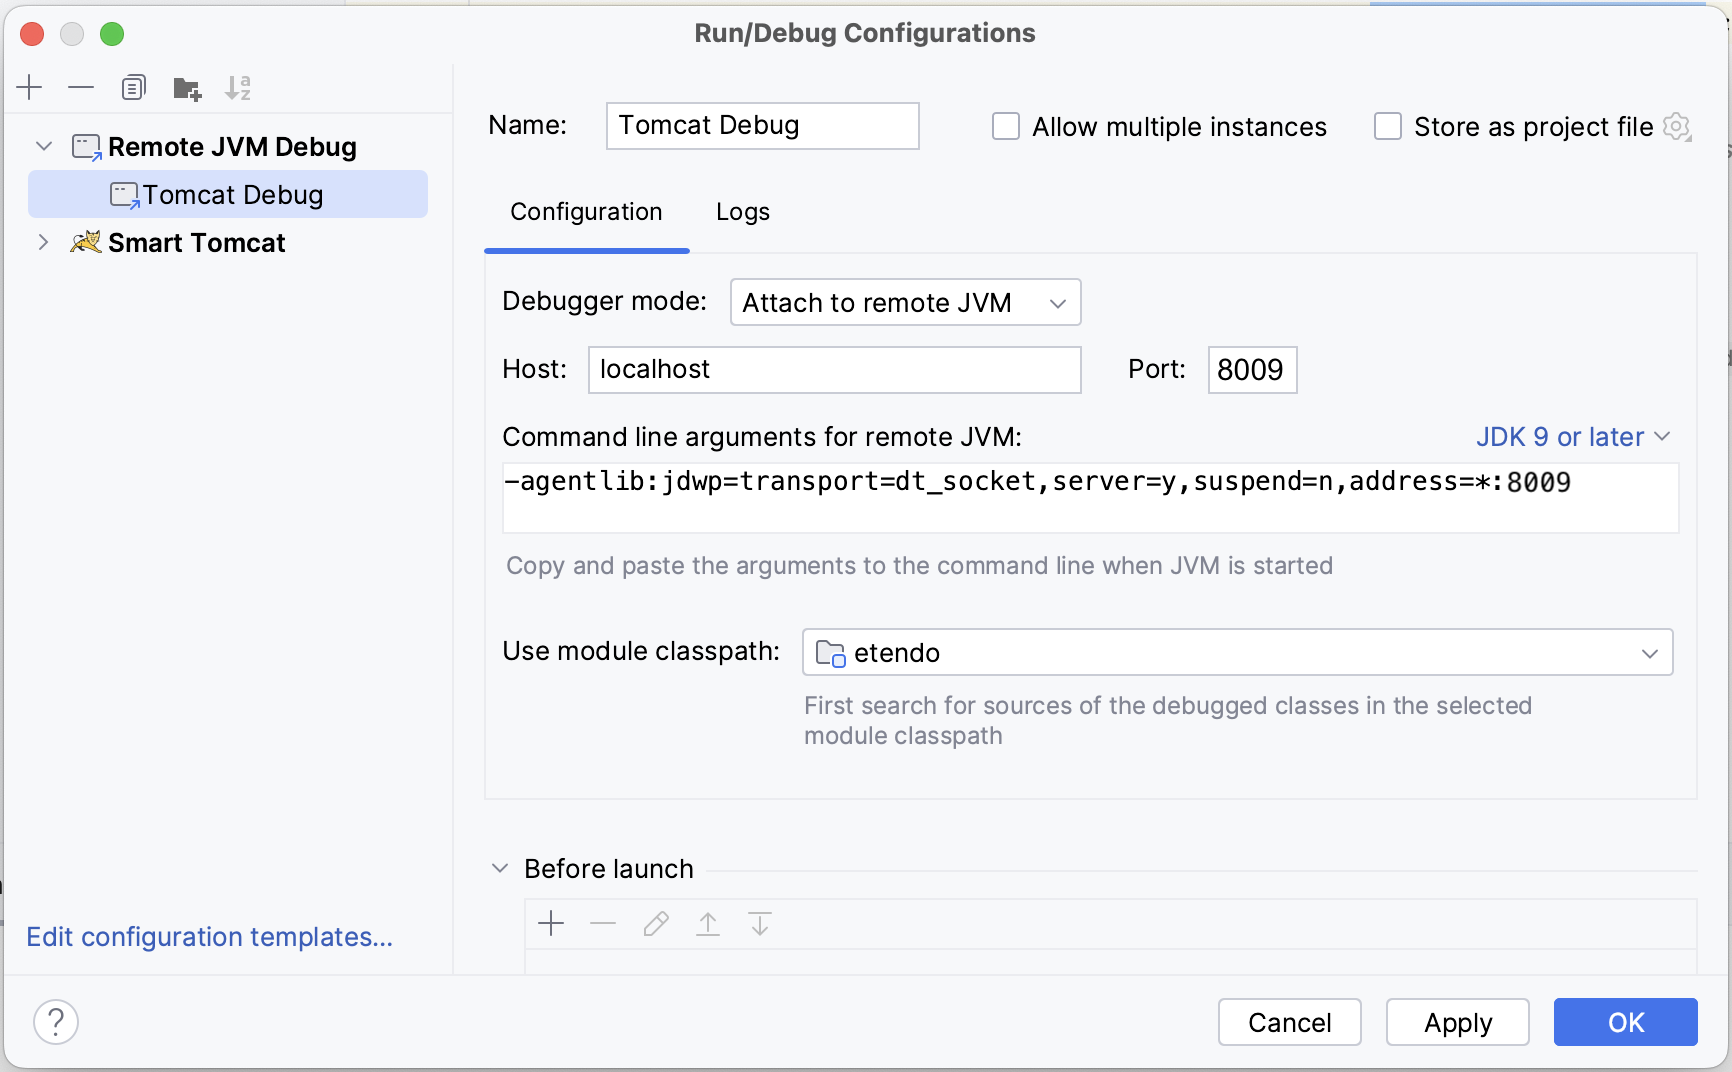Copy the selected configuration
Screen dimensions: 1732x1072
point(133,88)
